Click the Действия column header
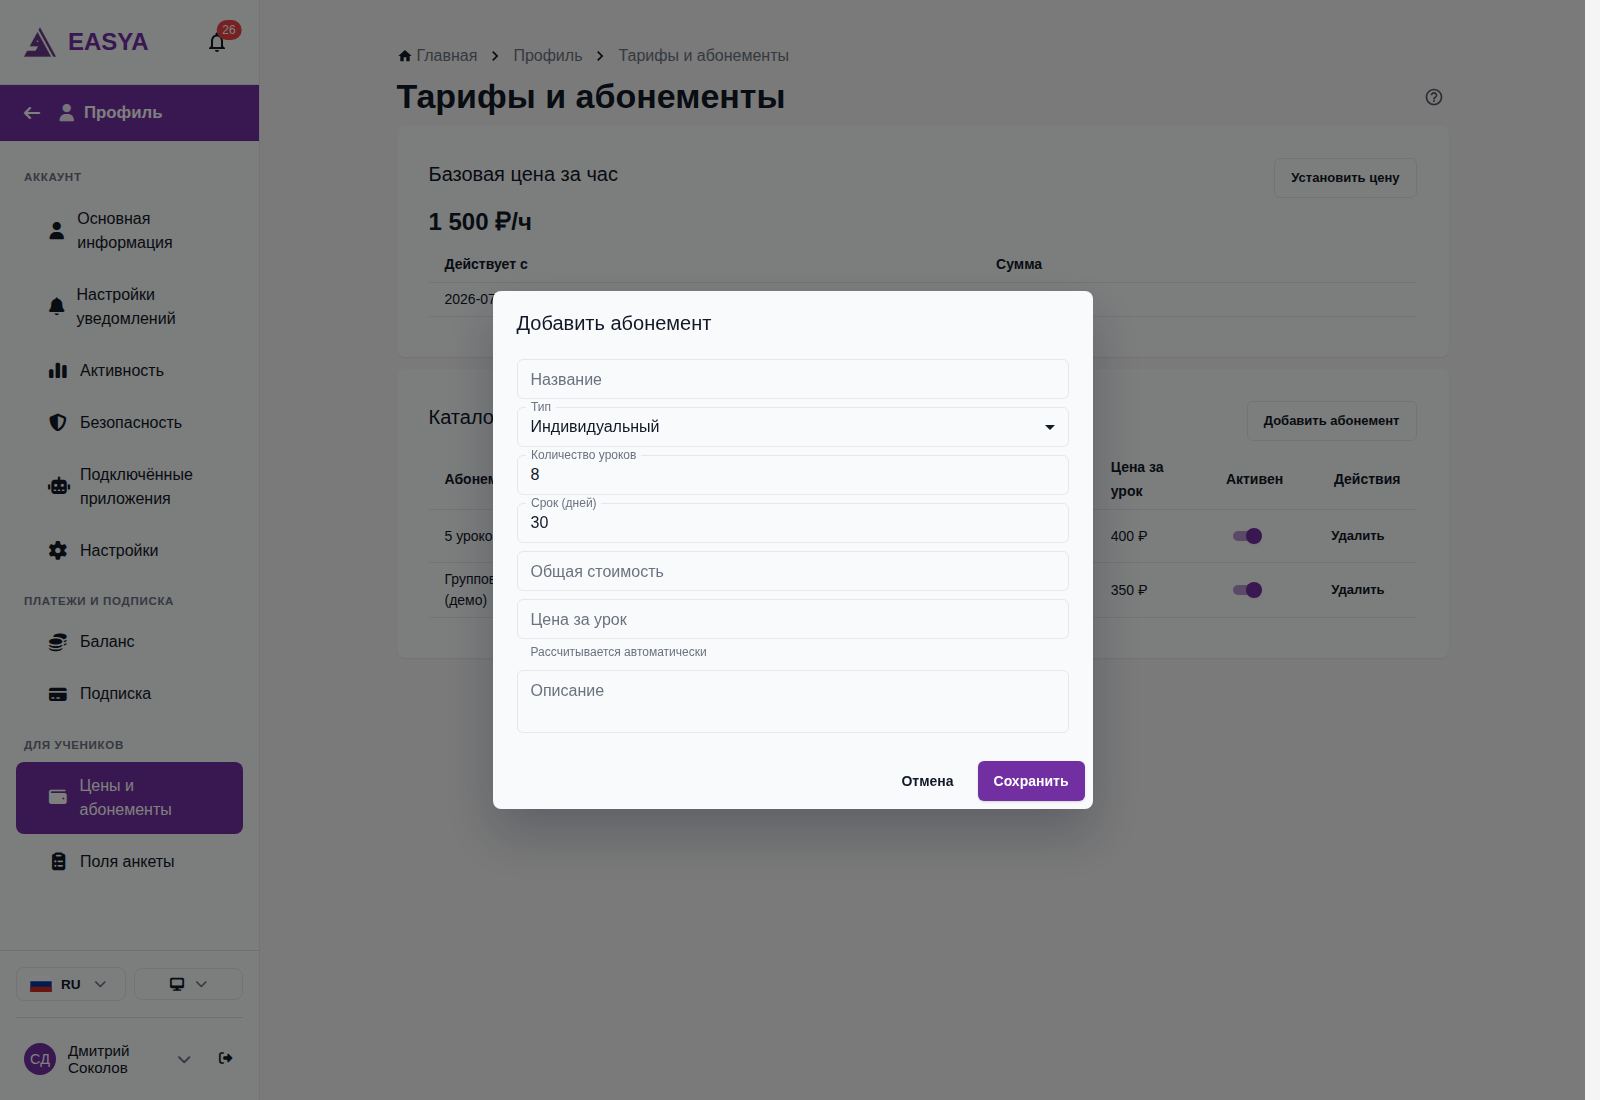The height and width of the screenshot is (1100, 1600). pyautogui.click(x=1367, y=479)
